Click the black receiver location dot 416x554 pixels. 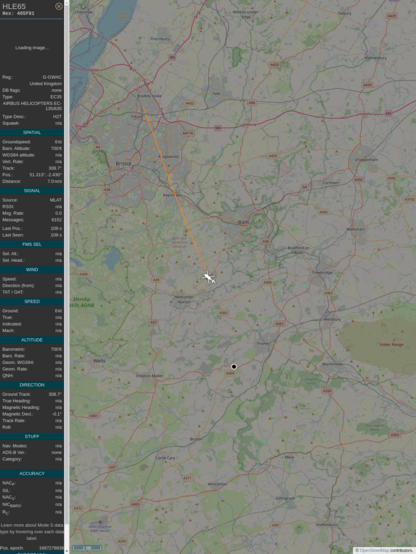pos(234,367)
